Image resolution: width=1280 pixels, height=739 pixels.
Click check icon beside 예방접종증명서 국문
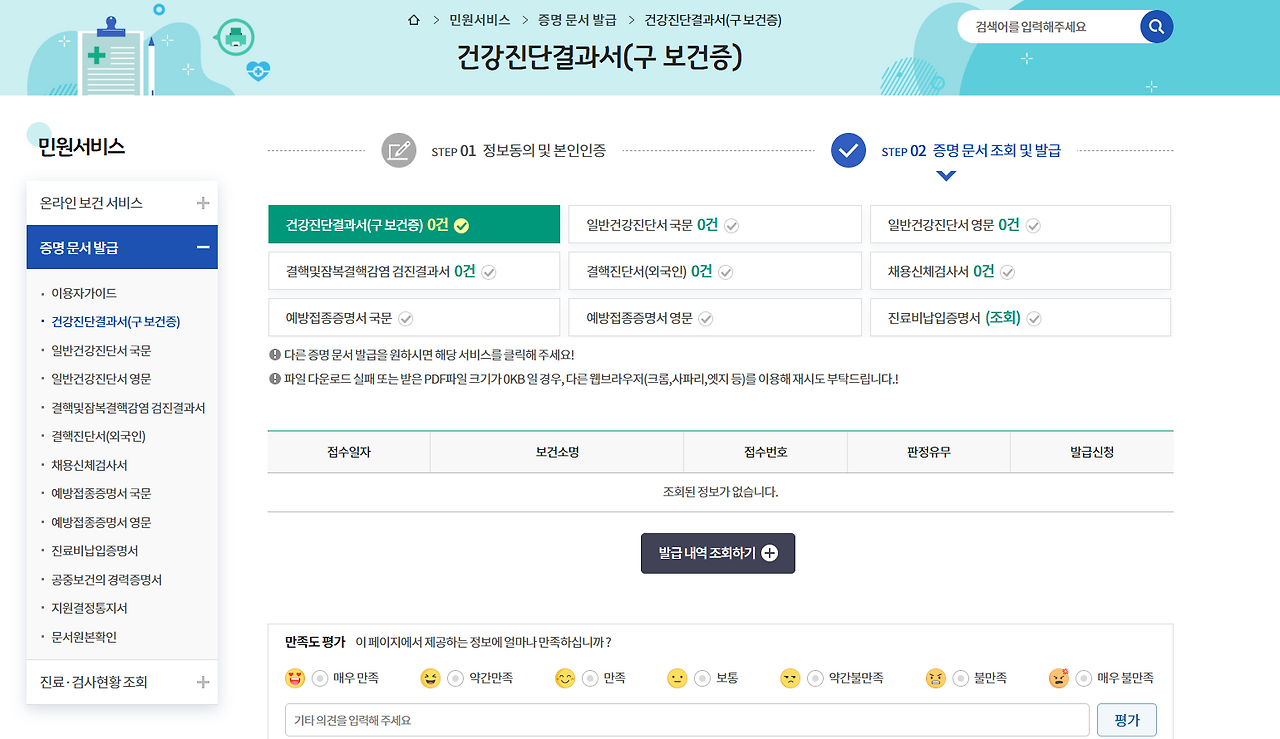406,319
